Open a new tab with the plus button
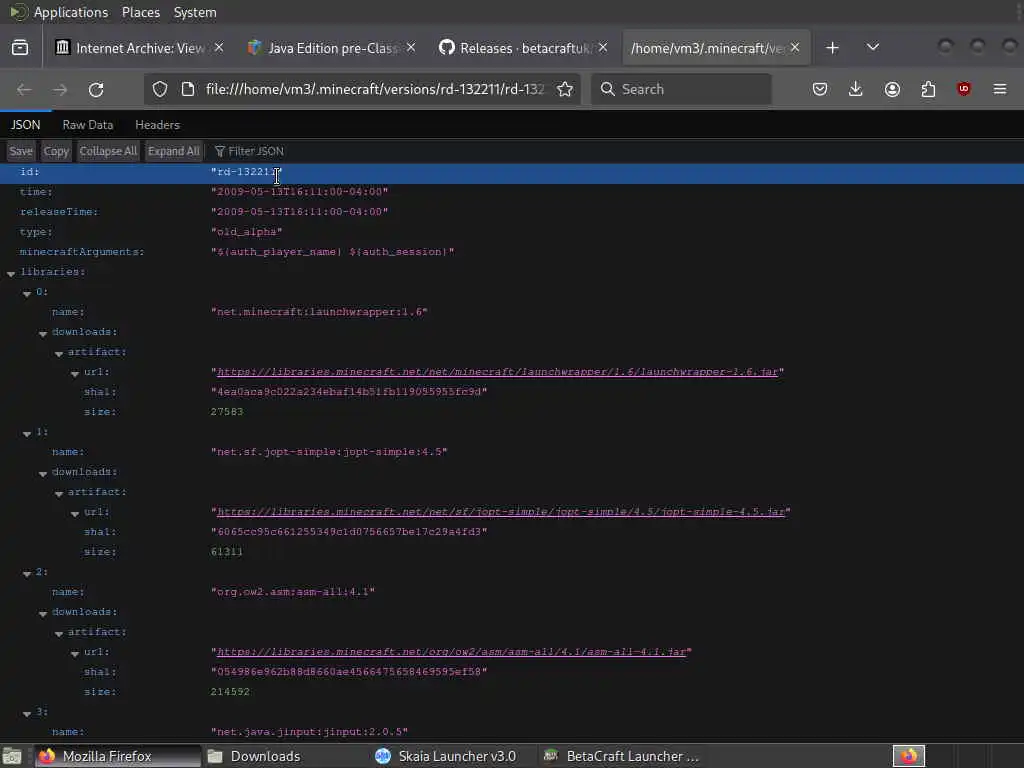The width and height of the screenshot is (1024, 768). [832, 48]
